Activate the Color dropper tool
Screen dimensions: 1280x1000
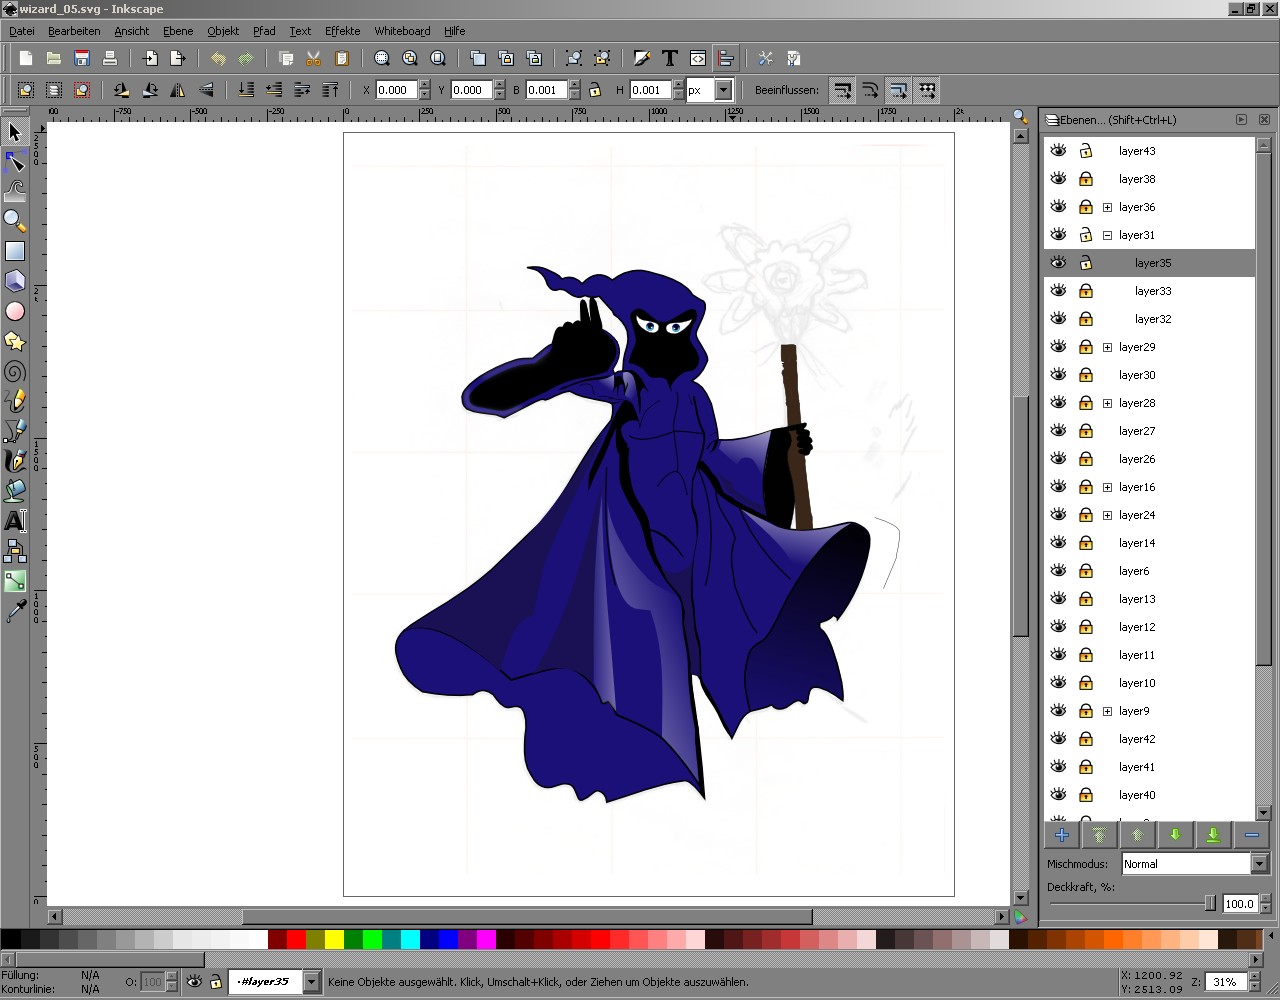click(15, 611)
